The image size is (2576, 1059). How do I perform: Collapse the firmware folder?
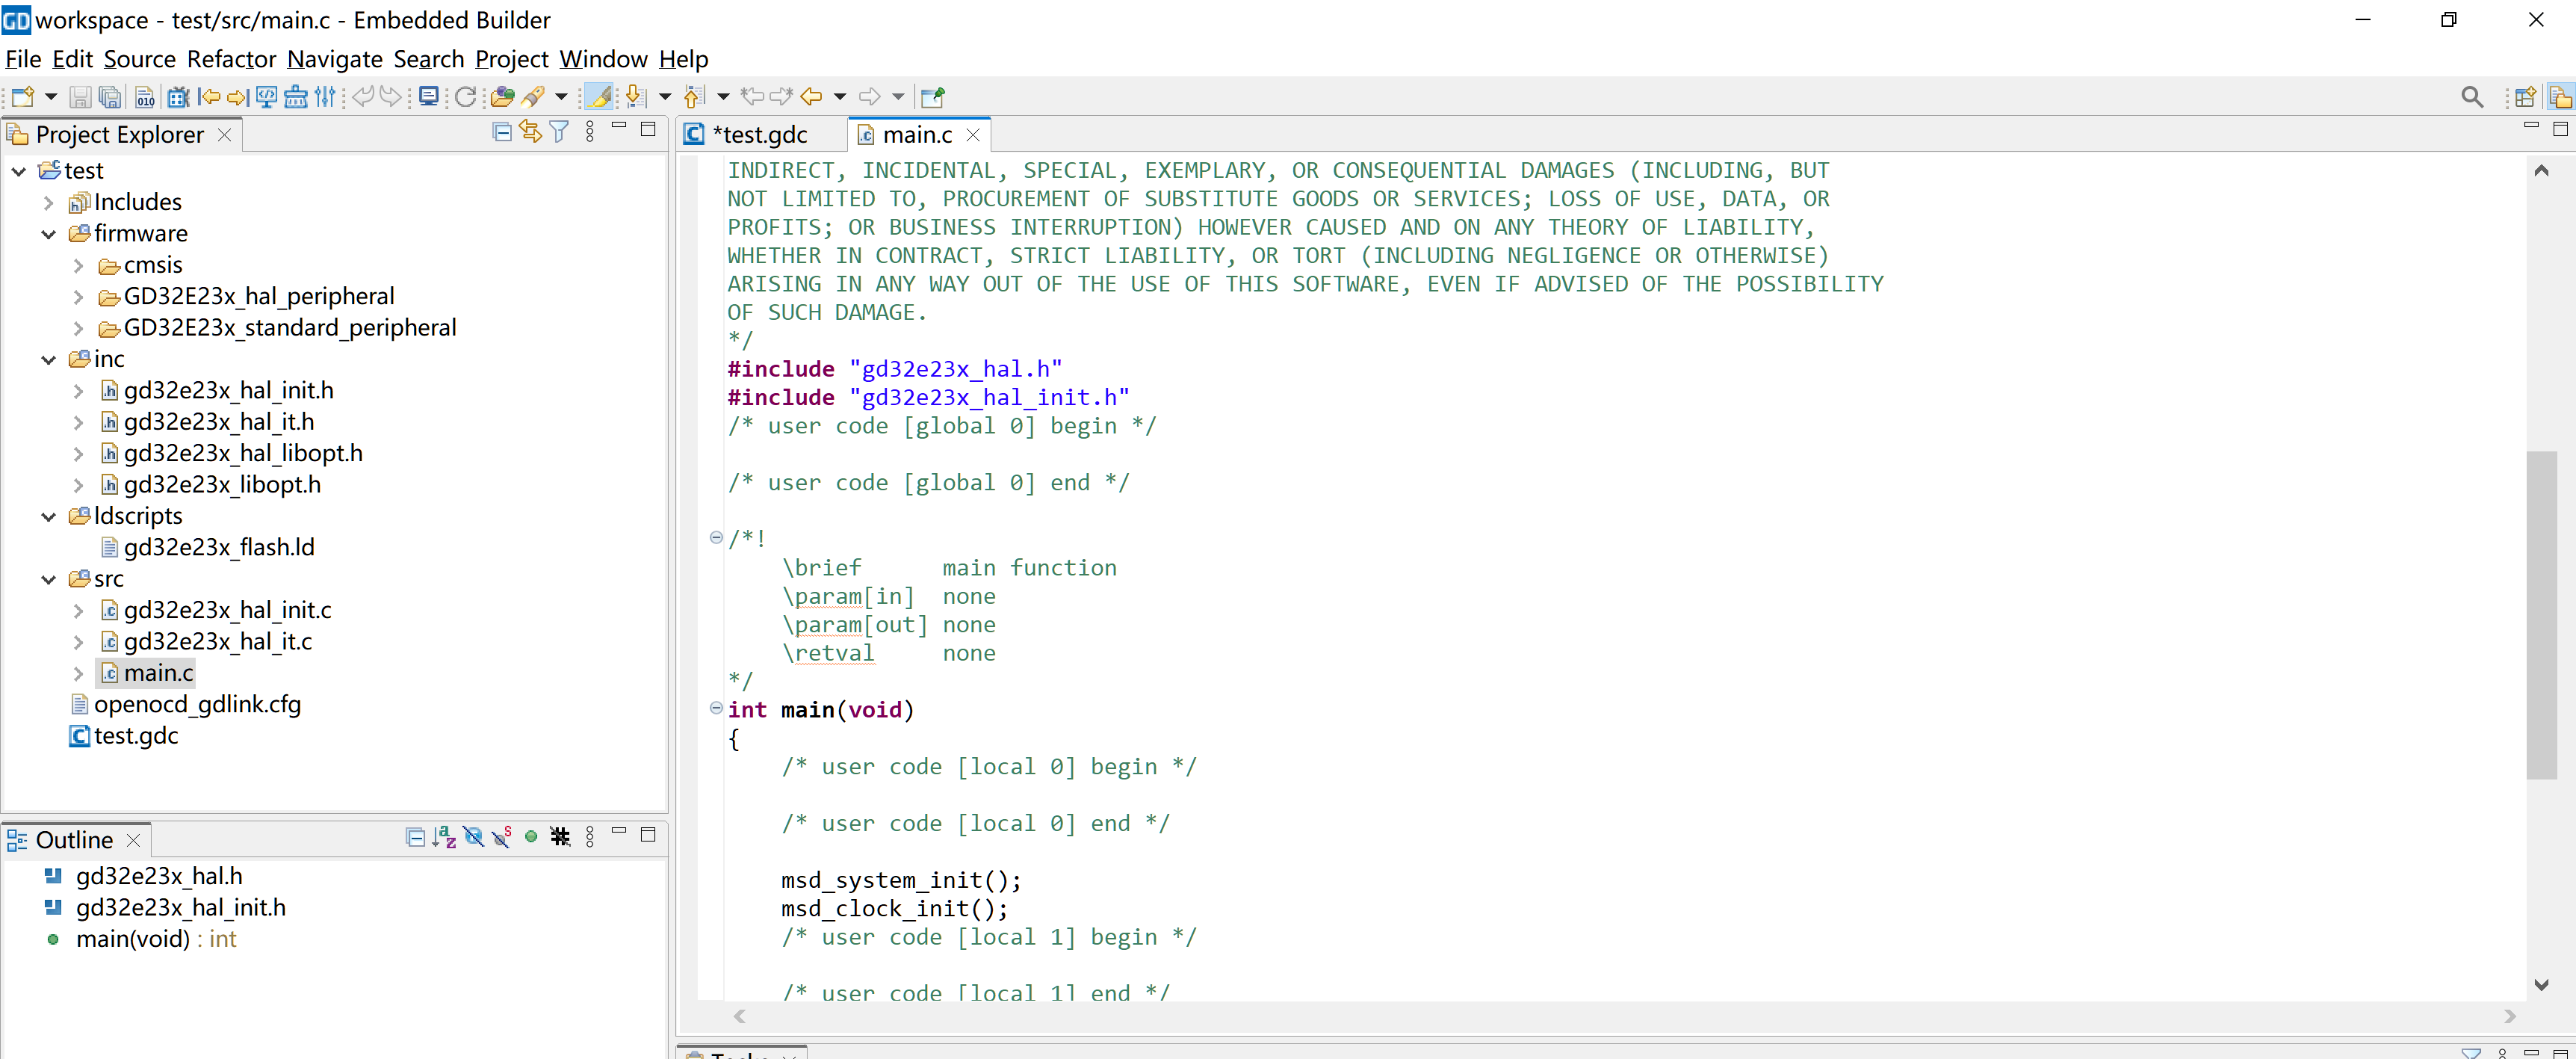[48, 234]
